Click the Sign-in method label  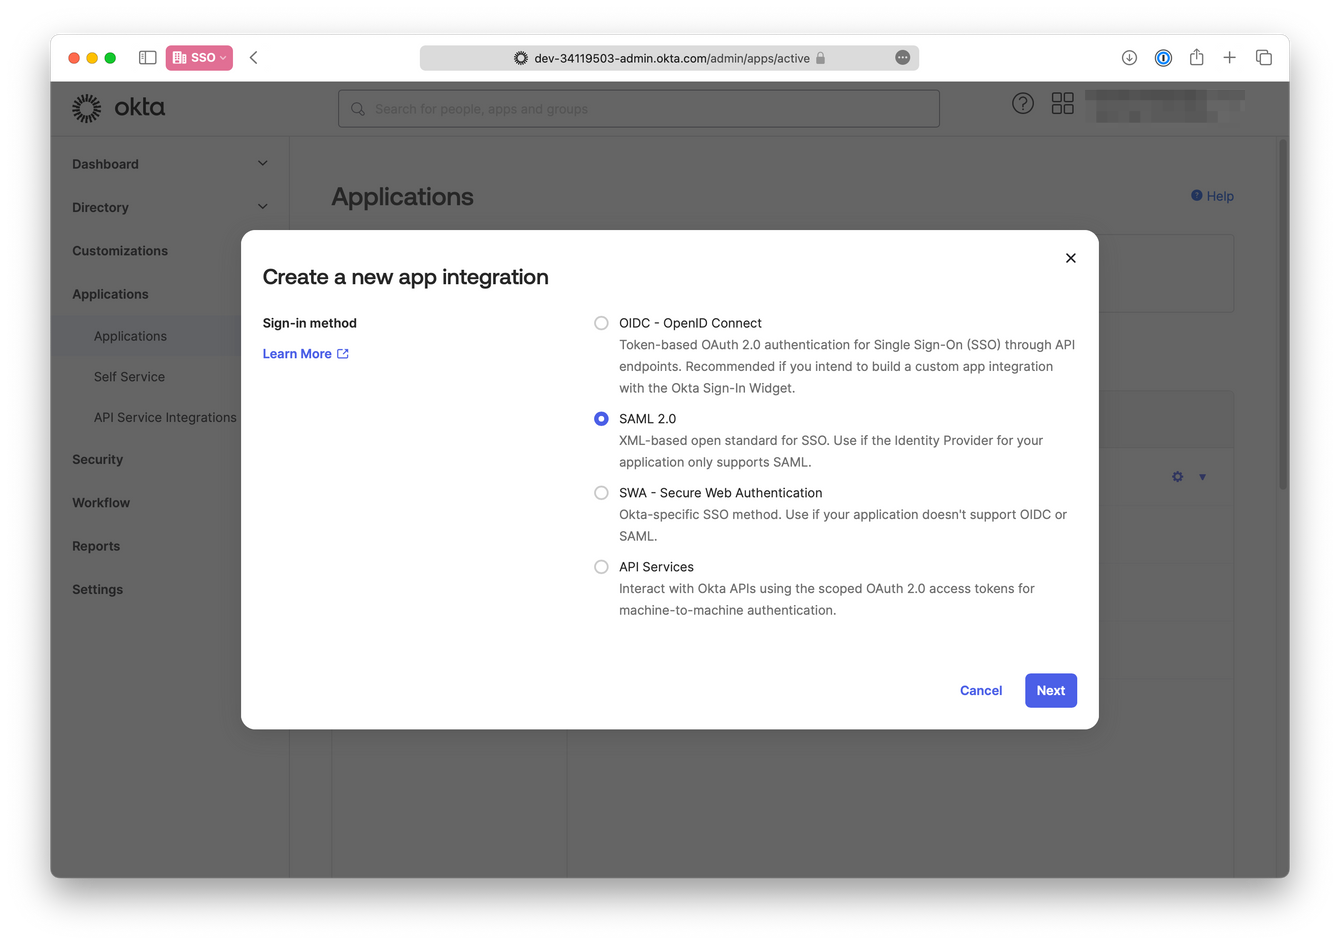pos(310,323)
